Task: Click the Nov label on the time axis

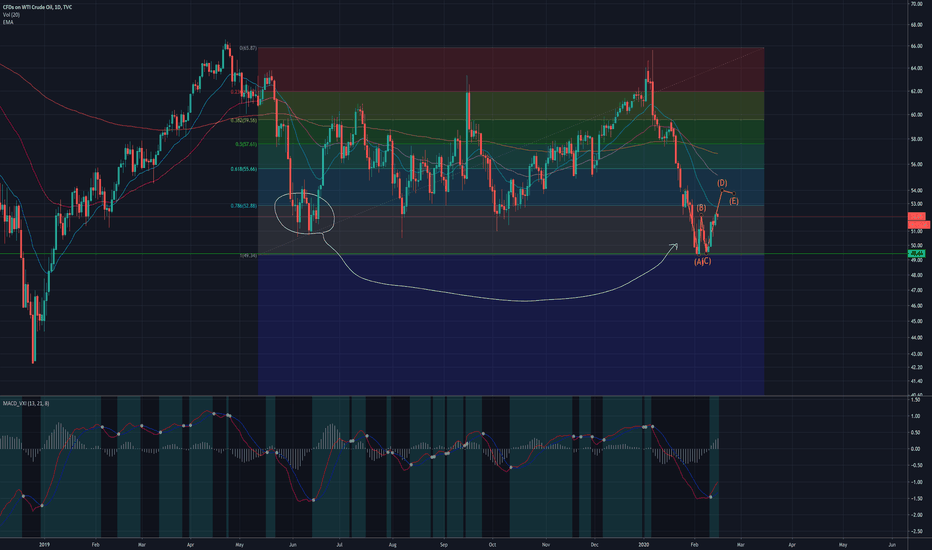Action: click(546, 544)
